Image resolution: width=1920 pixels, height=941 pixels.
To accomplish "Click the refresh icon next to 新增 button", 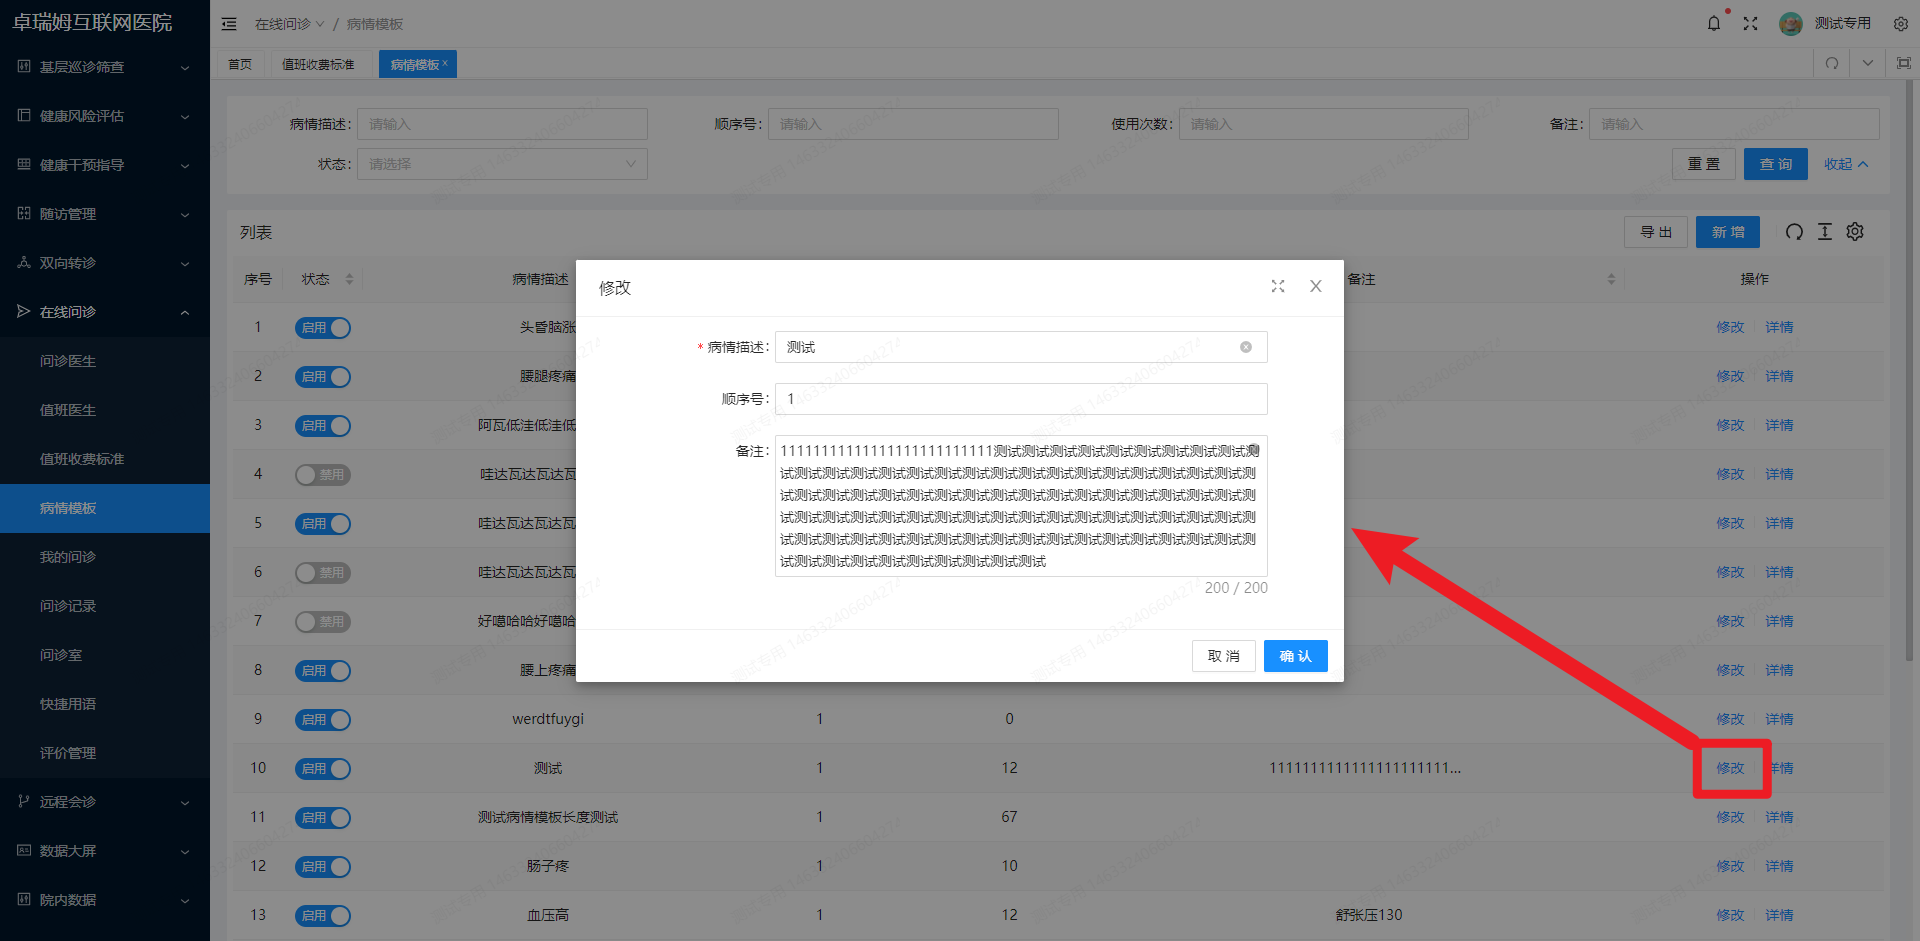I will (x=1793, y=231).
